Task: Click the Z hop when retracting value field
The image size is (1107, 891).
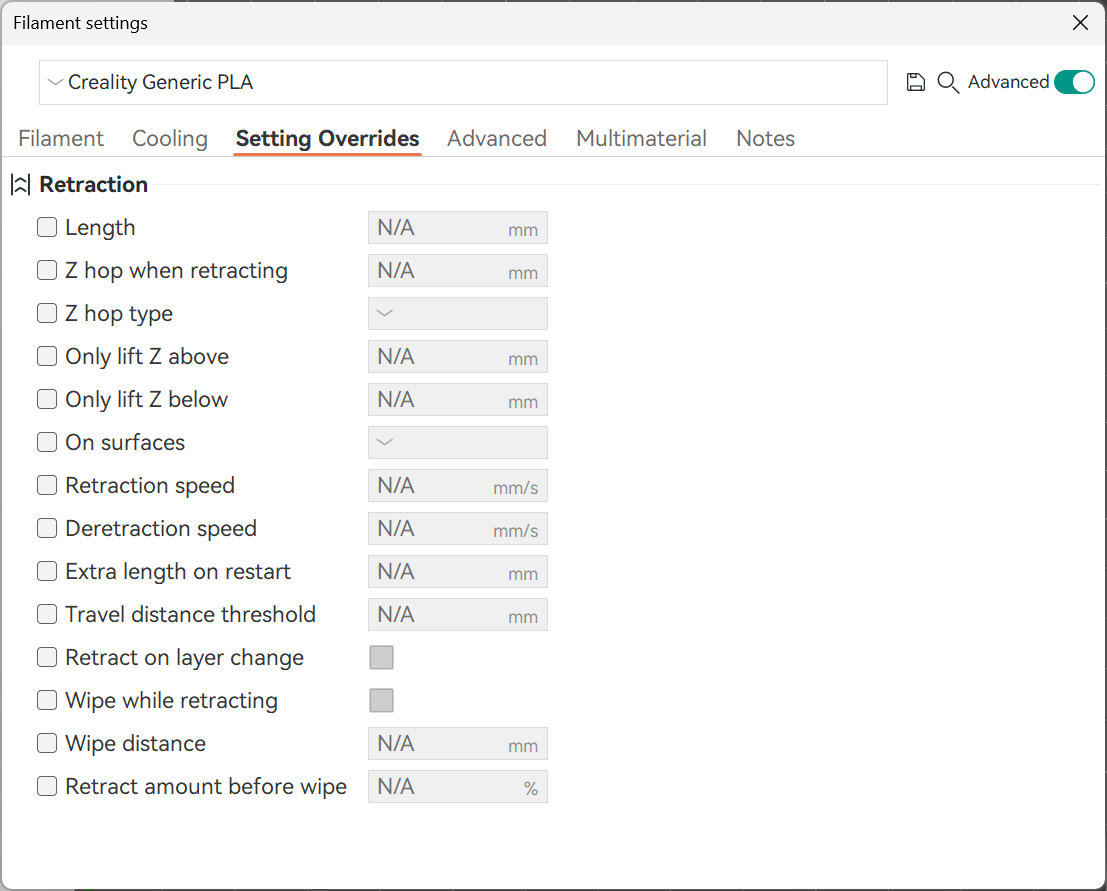Action: [457, 271]
